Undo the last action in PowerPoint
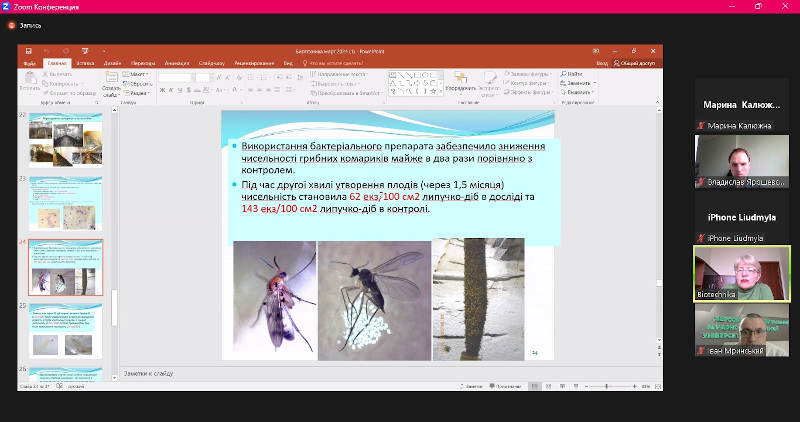The image size is (800, 422). tap(46, 51)
